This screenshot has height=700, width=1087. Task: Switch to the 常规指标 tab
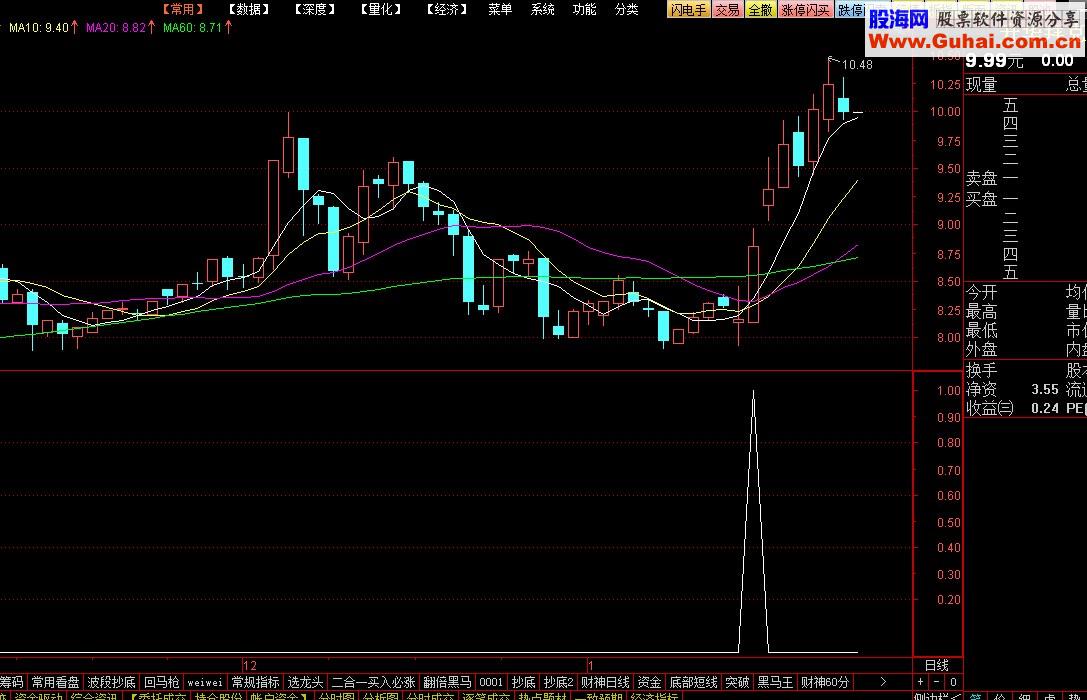pos(255,682)
